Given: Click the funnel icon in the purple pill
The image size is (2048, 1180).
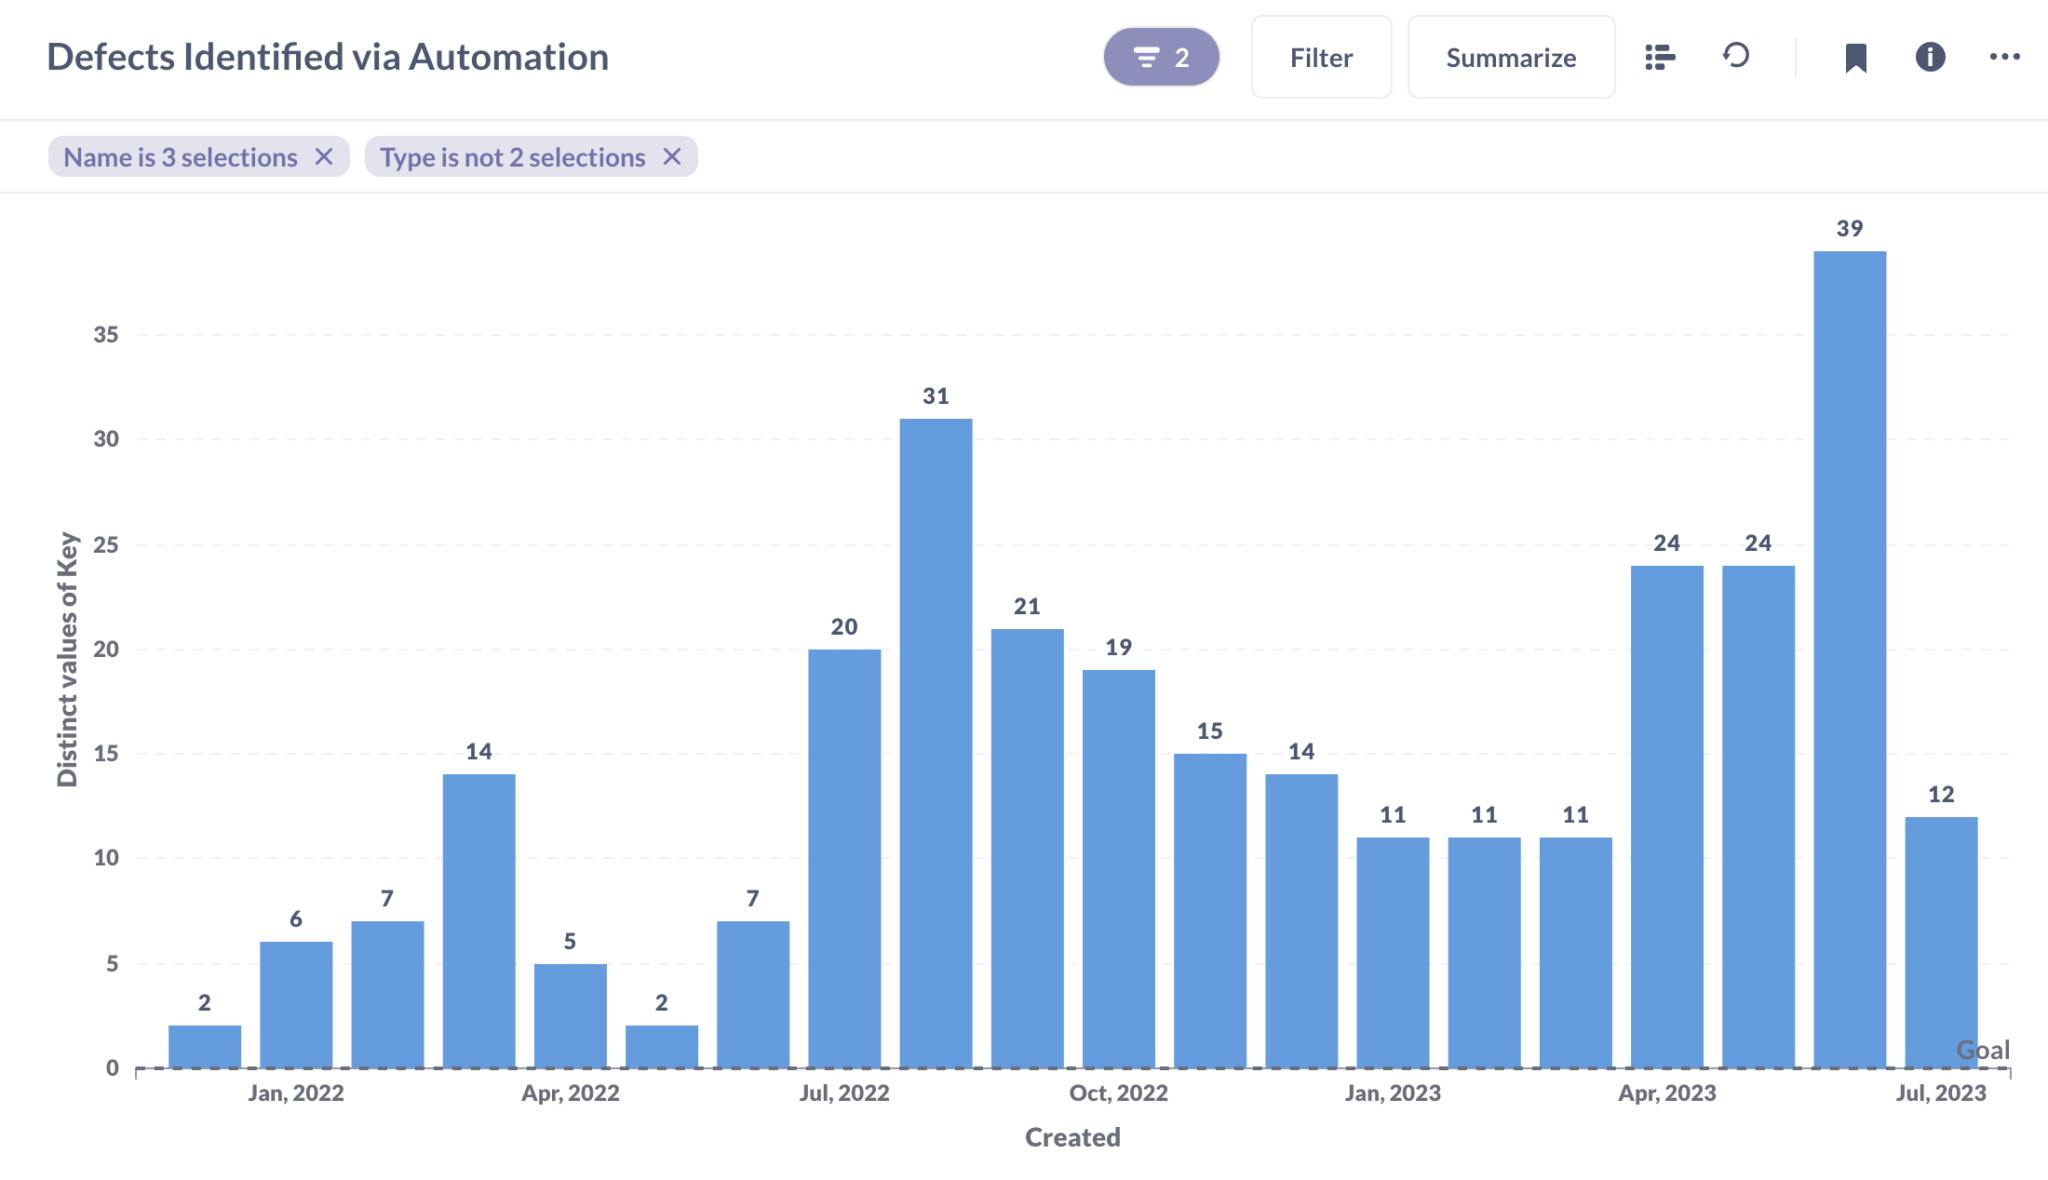Looking at the screenshot, I should [x=1147, y=57].
